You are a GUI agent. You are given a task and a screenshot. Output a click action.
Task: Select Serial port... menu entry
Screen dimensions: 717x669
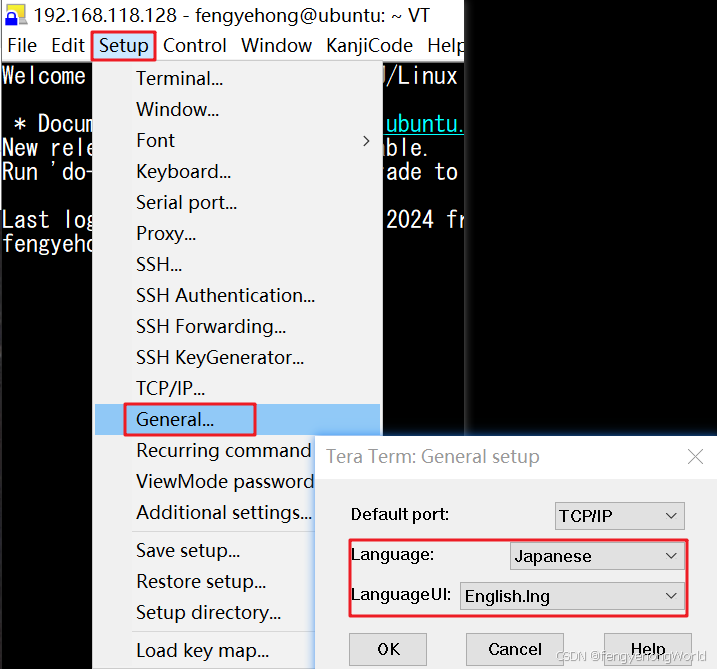click(x=187, y=203)
